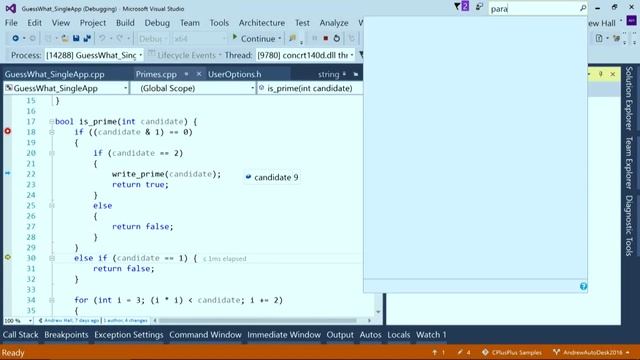Close the yellow-header tool window
640x360 pixels.
click(613, 74)
